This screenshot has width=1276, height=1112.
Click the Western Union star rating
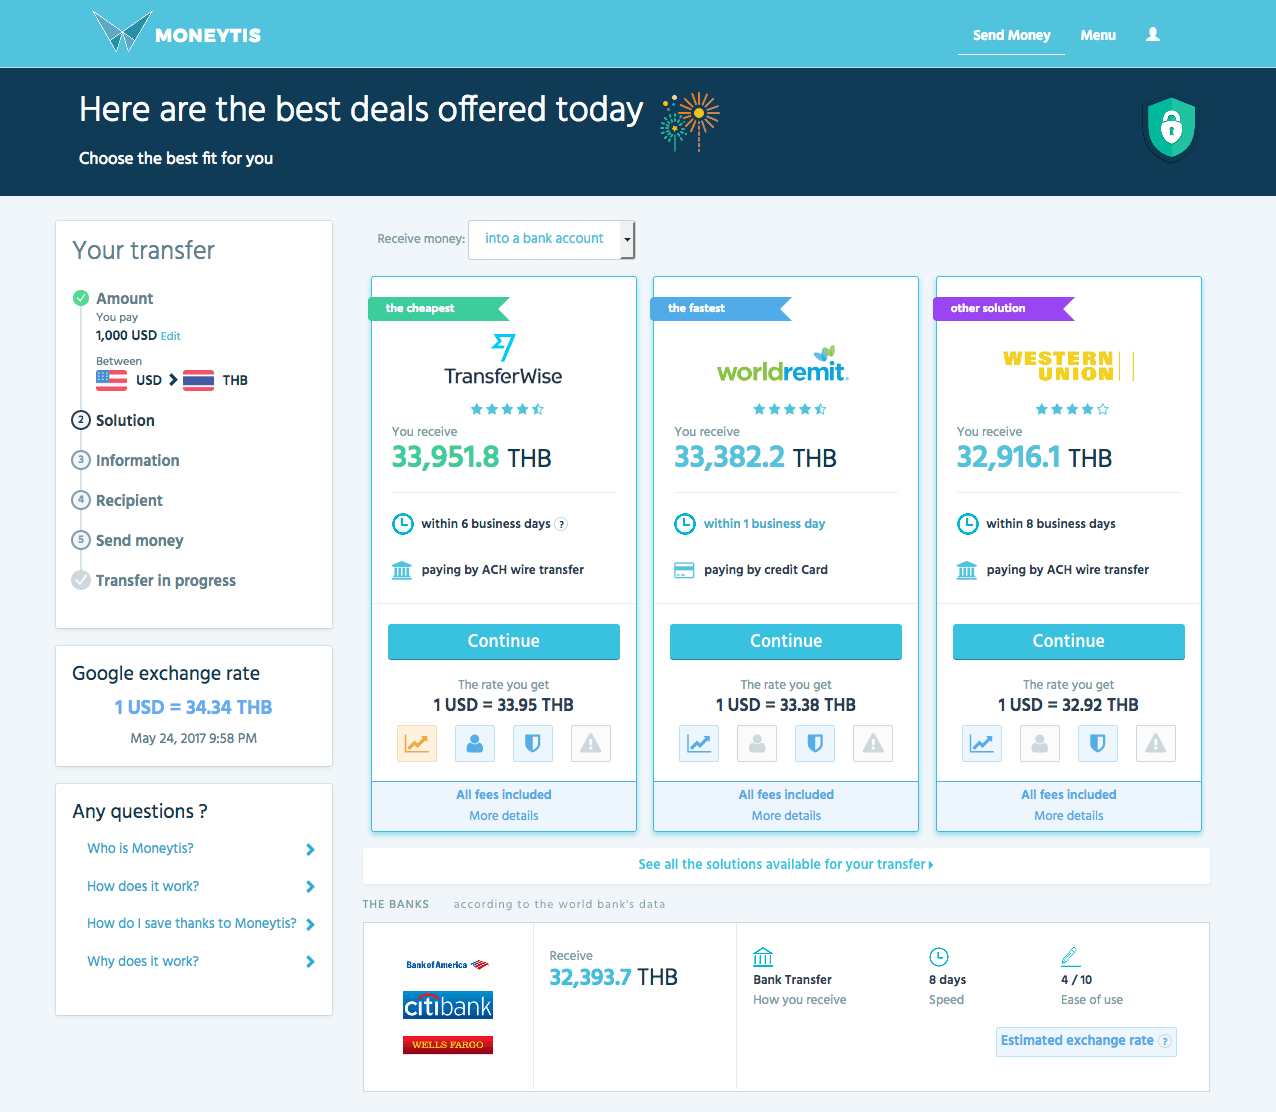1072,409
